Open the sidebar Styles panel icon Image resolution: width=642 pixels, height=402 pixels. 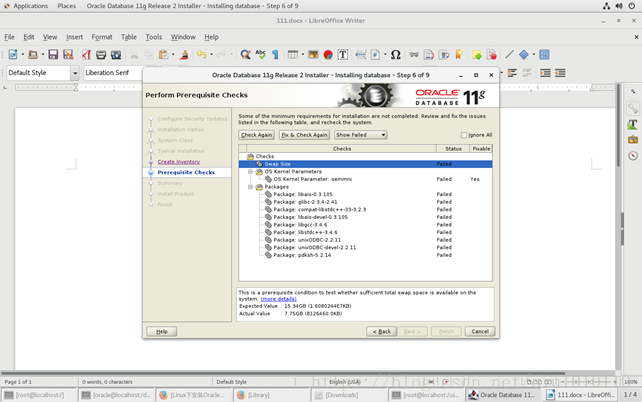coord(633,124)
